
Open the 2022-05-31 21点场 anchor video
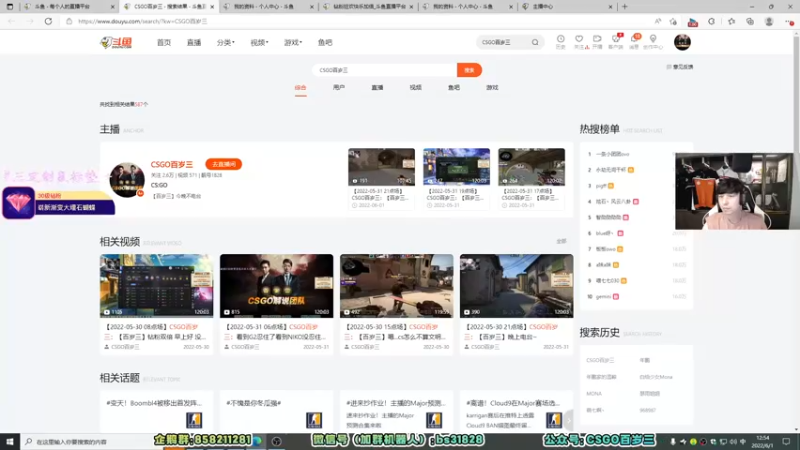coord(382,167)
